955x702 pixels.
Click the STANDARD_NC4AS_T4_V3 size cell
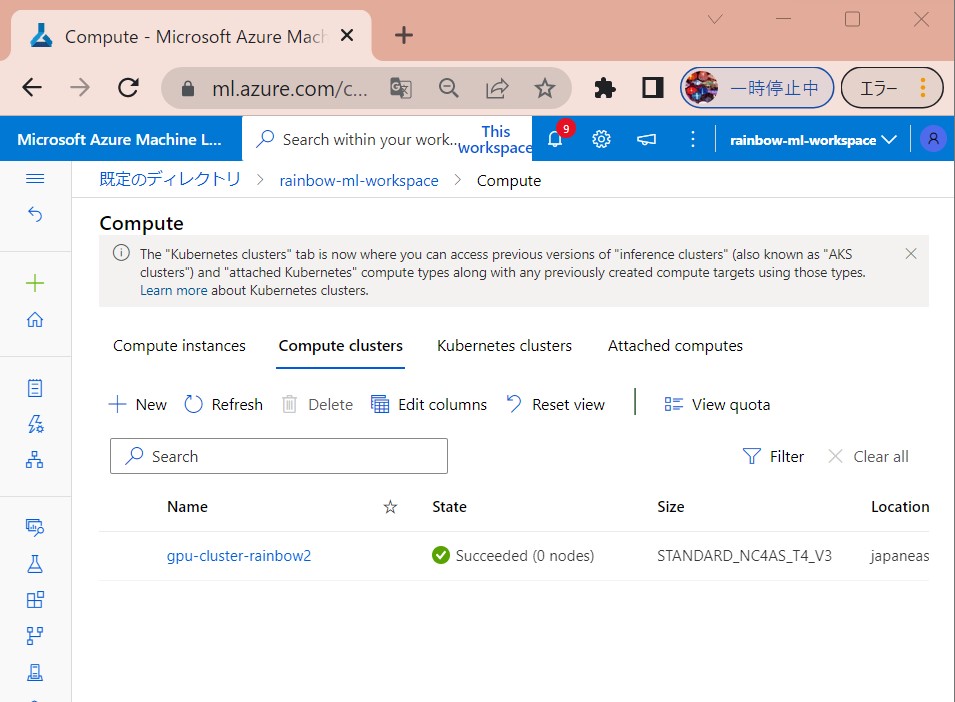[x=744, y=556]
